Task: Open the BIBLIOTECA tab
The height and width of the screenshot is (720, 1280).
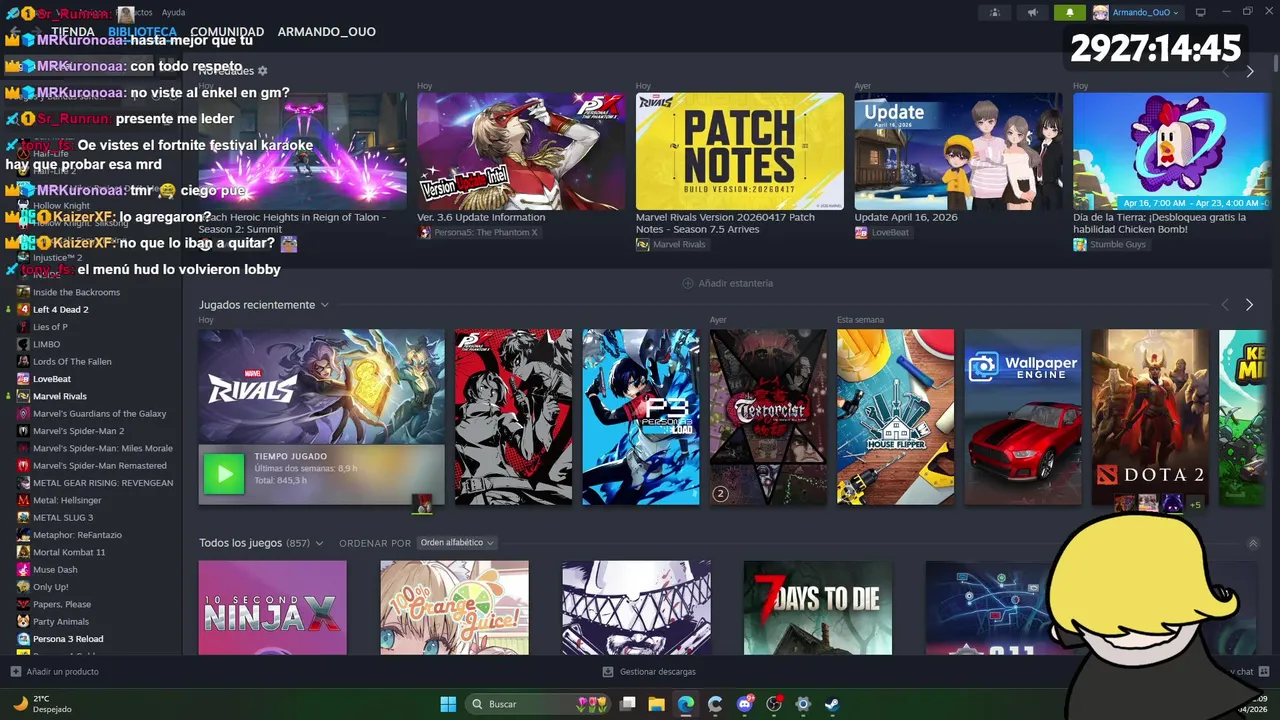Action: pyautogui.click(x=143, y=32)
